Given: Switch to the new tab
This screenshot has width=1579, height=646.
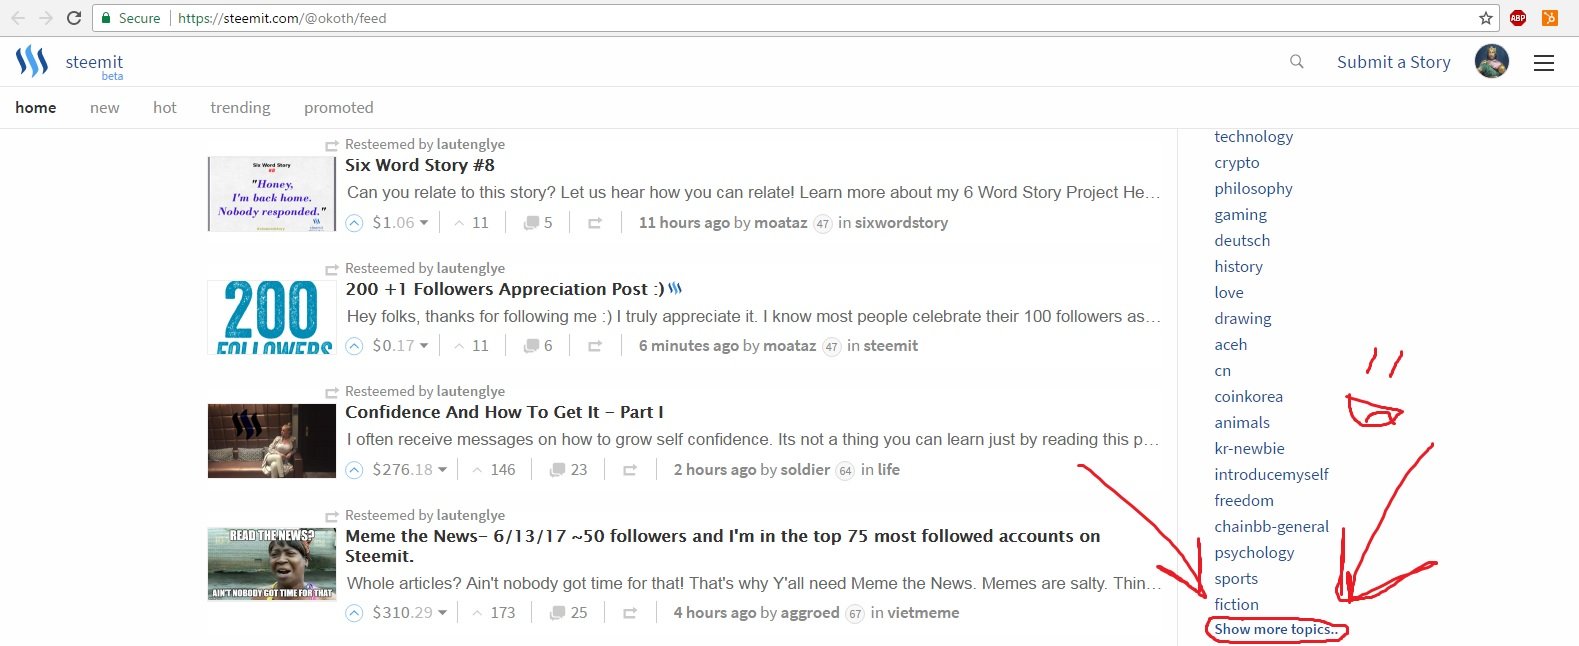Looking at the screenshot, I should coord(105,108).
